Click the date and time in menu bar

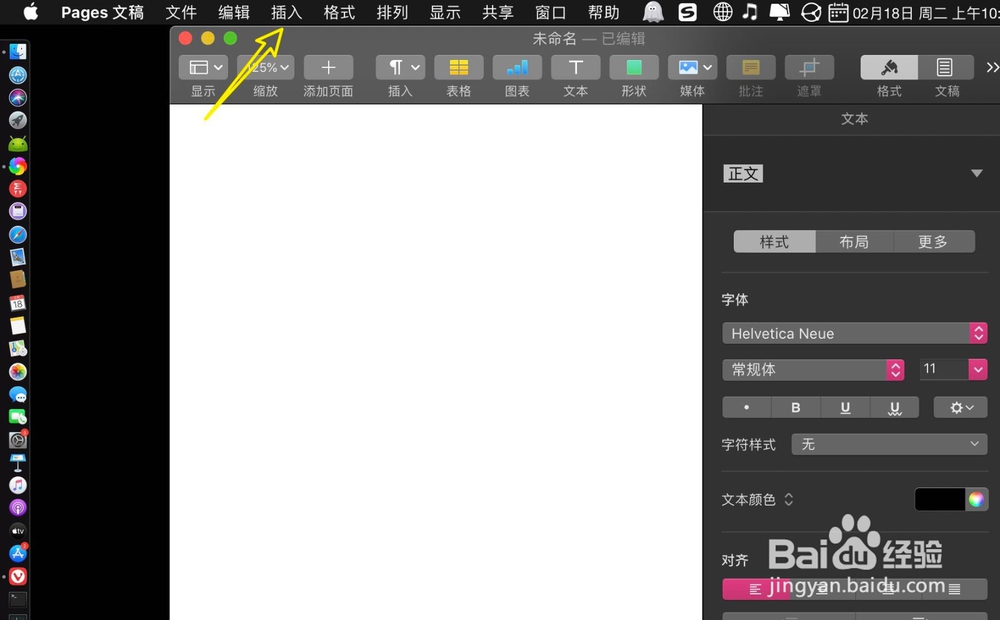(925, 13)
